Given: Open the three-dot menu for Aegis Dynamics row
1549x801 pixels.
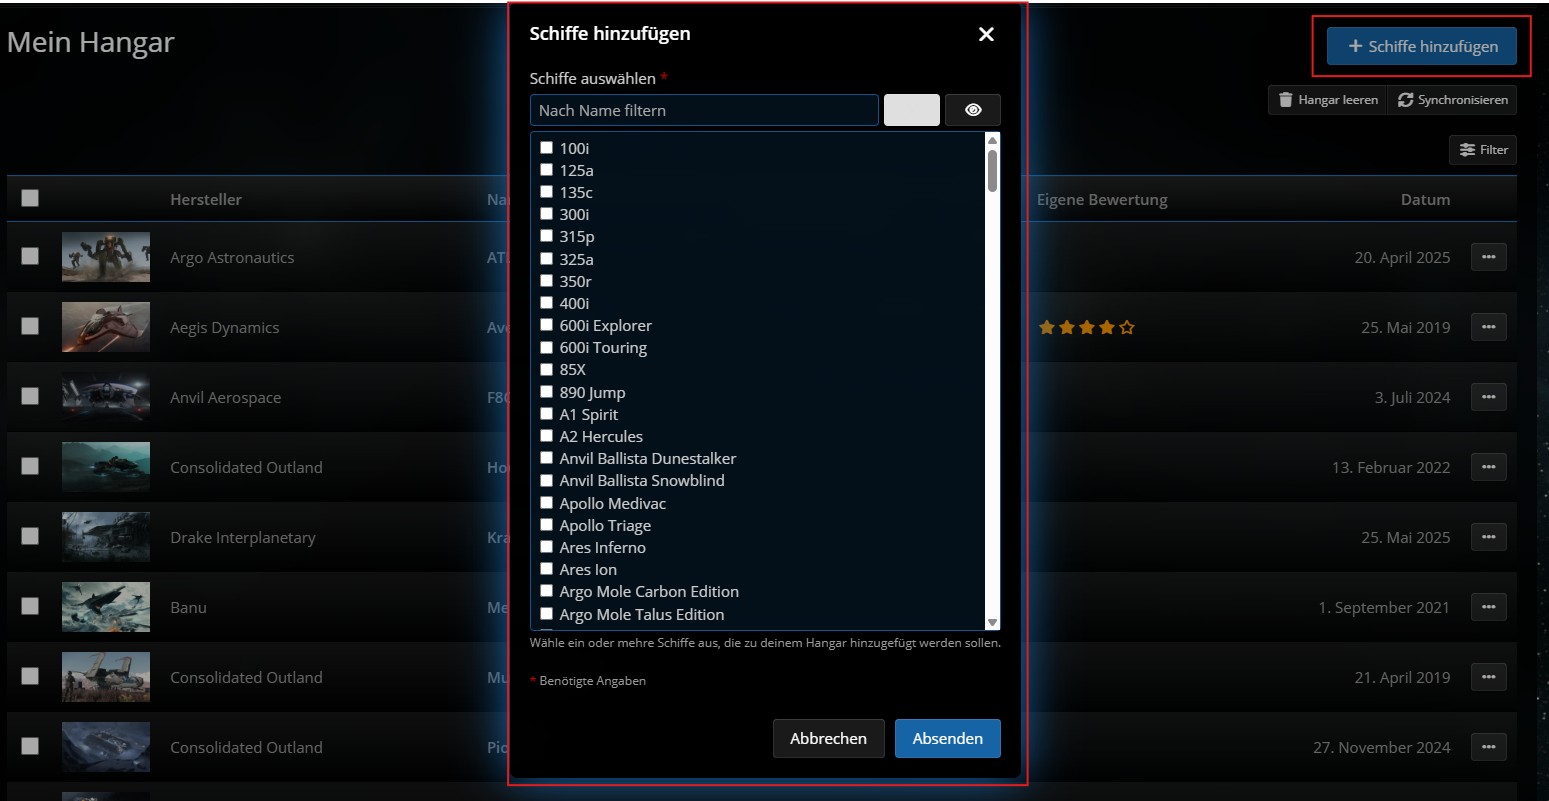Looking at the screenshot, I should point(1488,327).
